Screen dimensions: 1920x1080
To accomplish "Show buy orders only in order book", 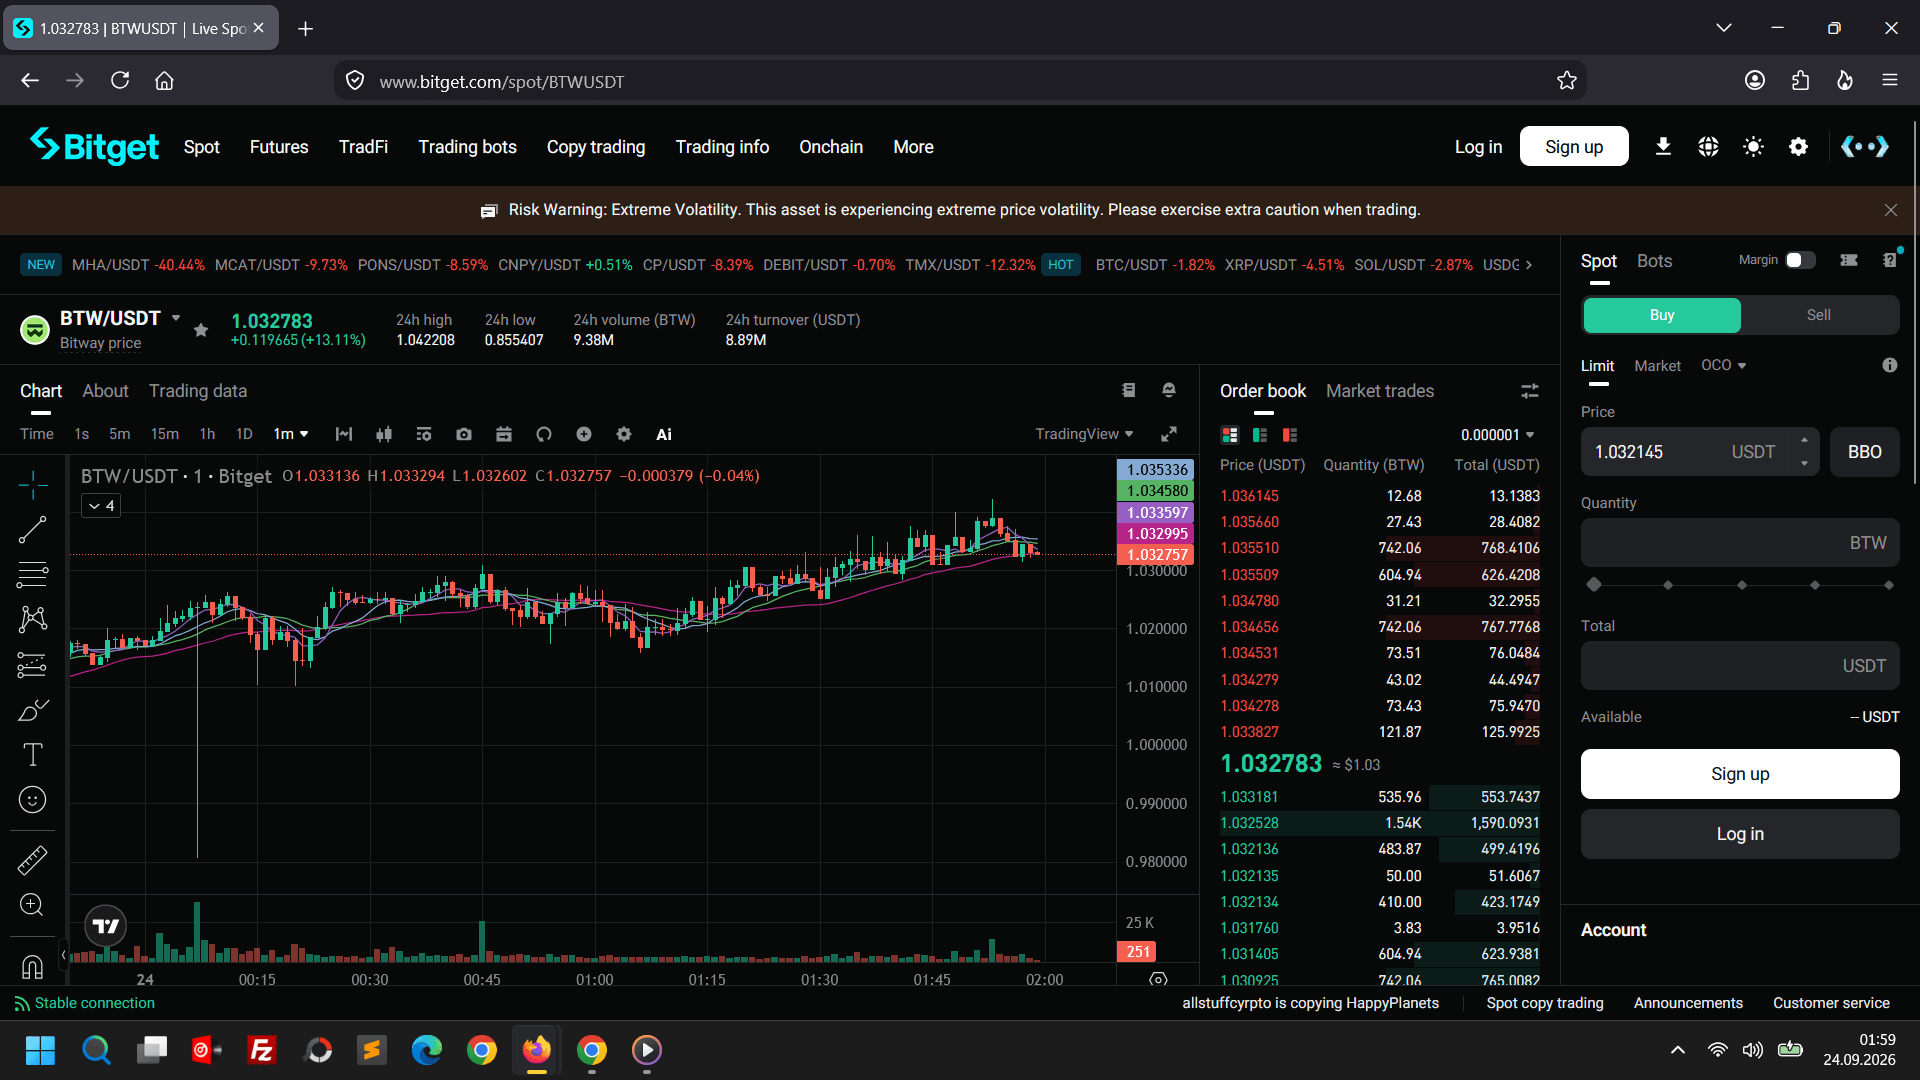I will click(1260, 435).
